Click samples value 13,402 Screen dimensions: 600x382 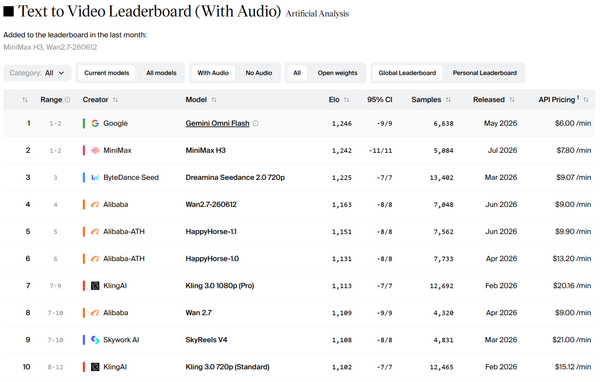[442, 178]
